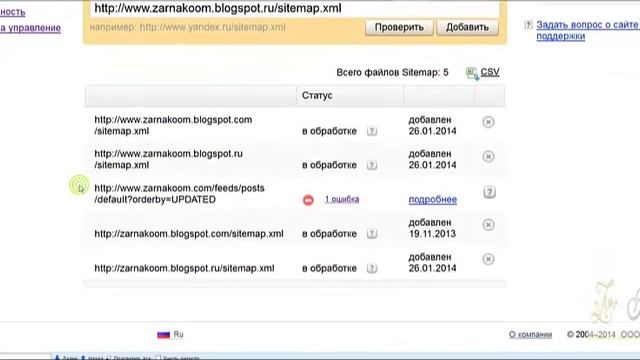
Task: Click status help icon for www.zarnakoom.blogspot.com row
Action: point(371,131)
